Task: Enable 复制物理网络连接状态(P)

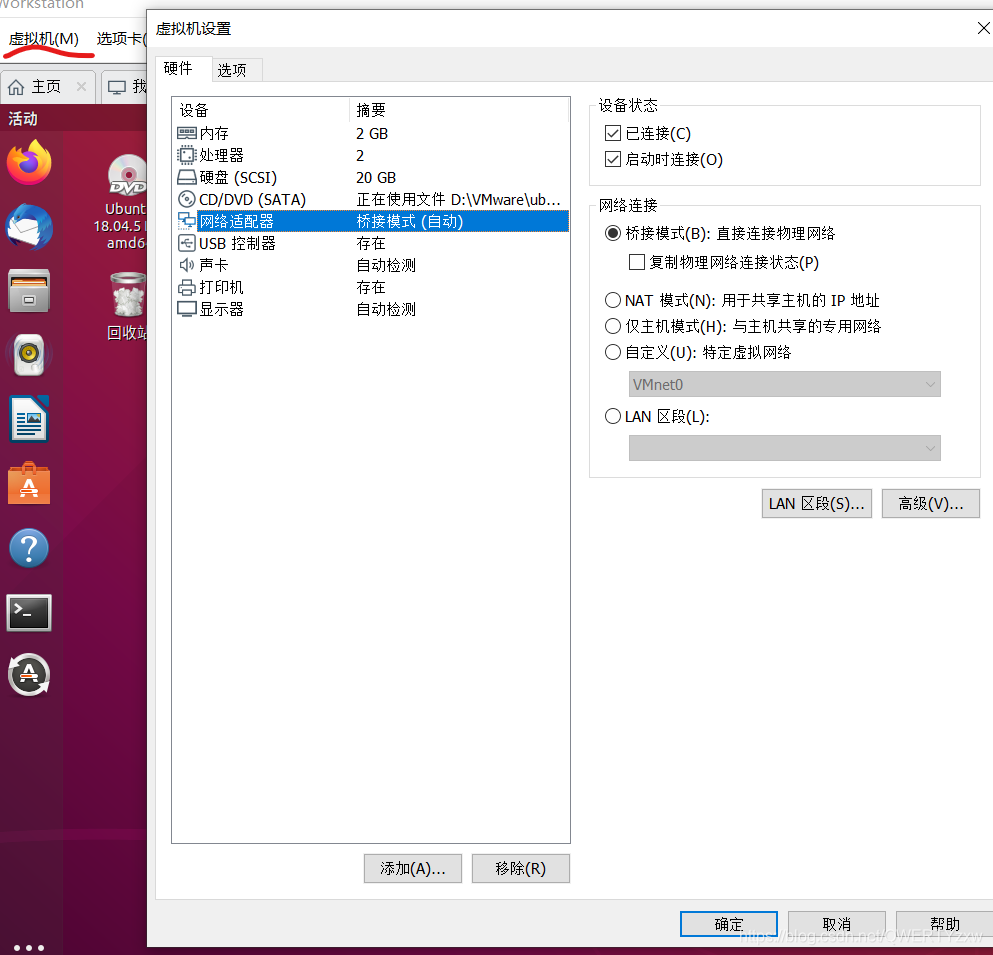Action: click(x=637, y=262)
